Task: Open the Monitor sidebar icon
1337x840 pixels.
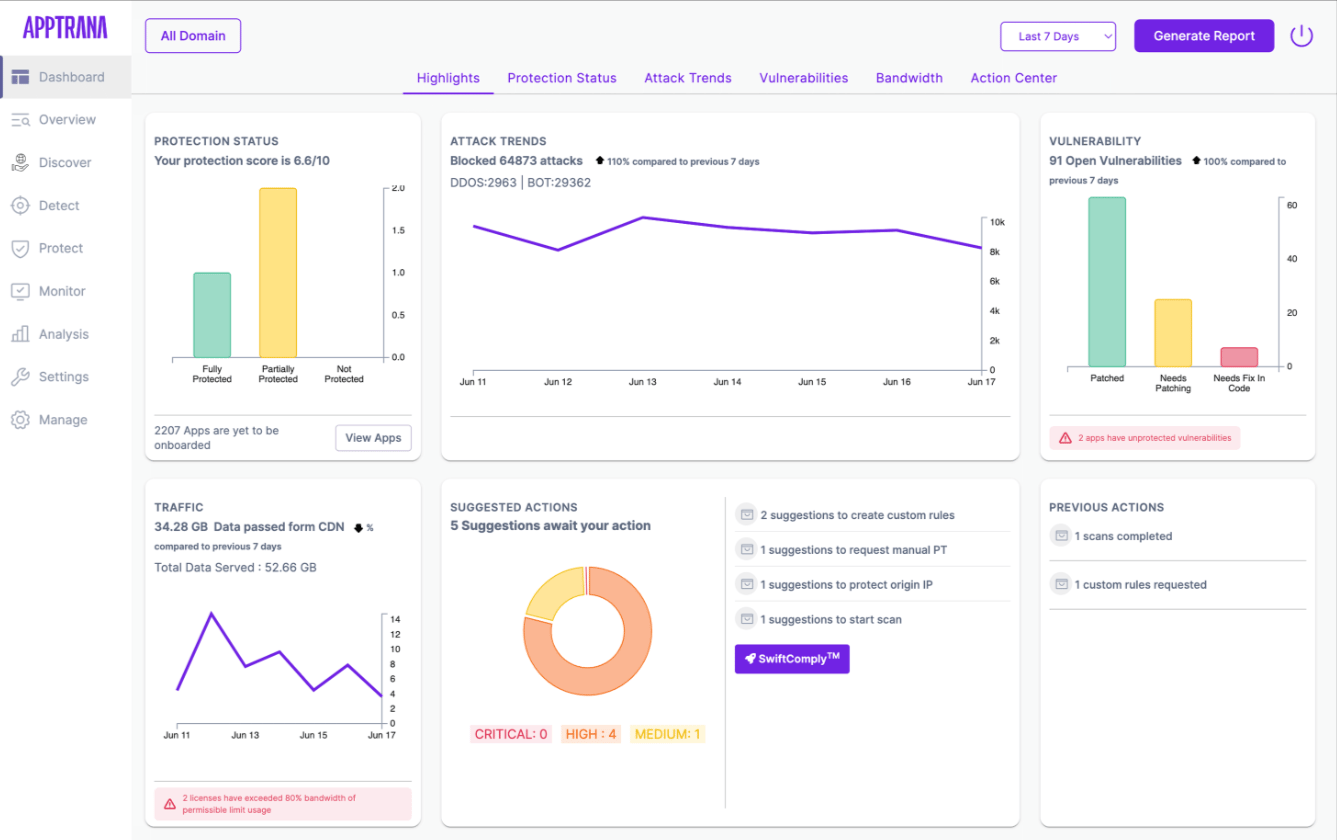Action: [20, 291]
